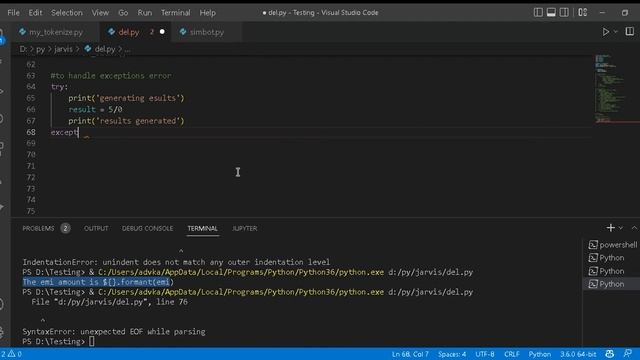Select the Terminal panel tab
The width and height of the screenshot is (640, 360).
click(x=202, y=229)
